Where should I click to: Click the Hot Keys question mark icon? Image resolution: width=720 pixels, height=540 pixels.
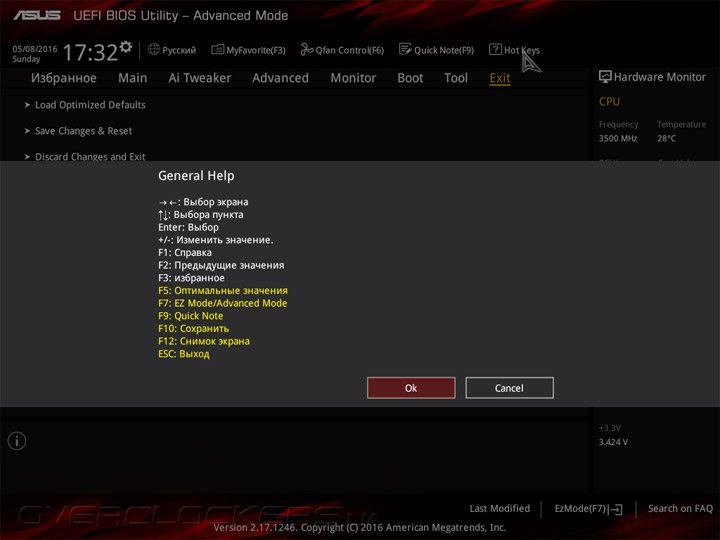coord(495,49)
